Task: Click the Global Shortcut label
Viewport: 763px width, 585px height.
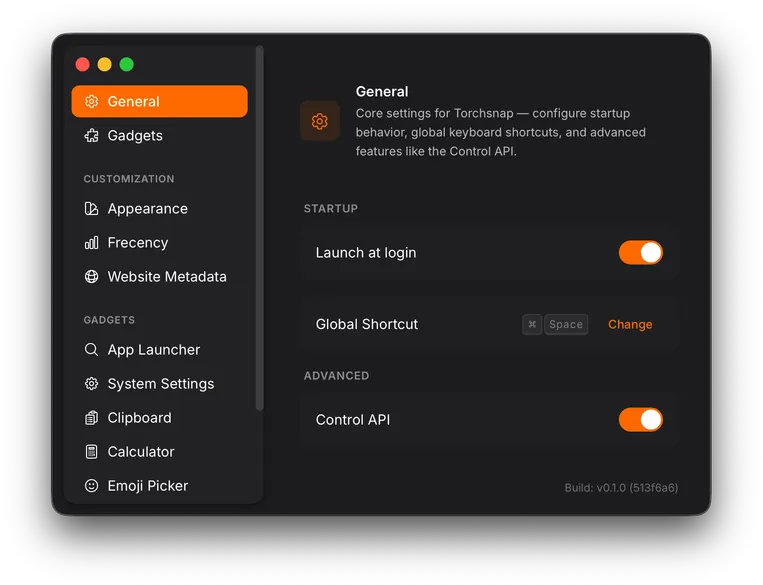Action: (x=367, y=324)
